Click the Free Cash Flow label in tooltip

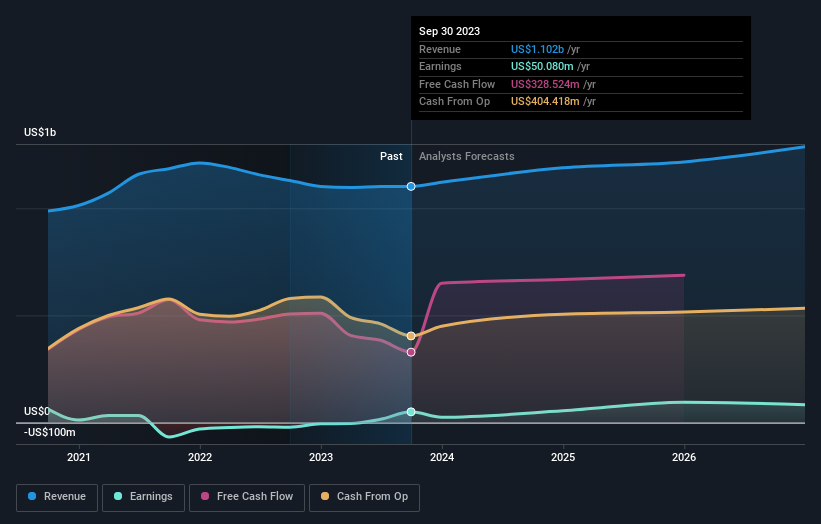[457, 84]
